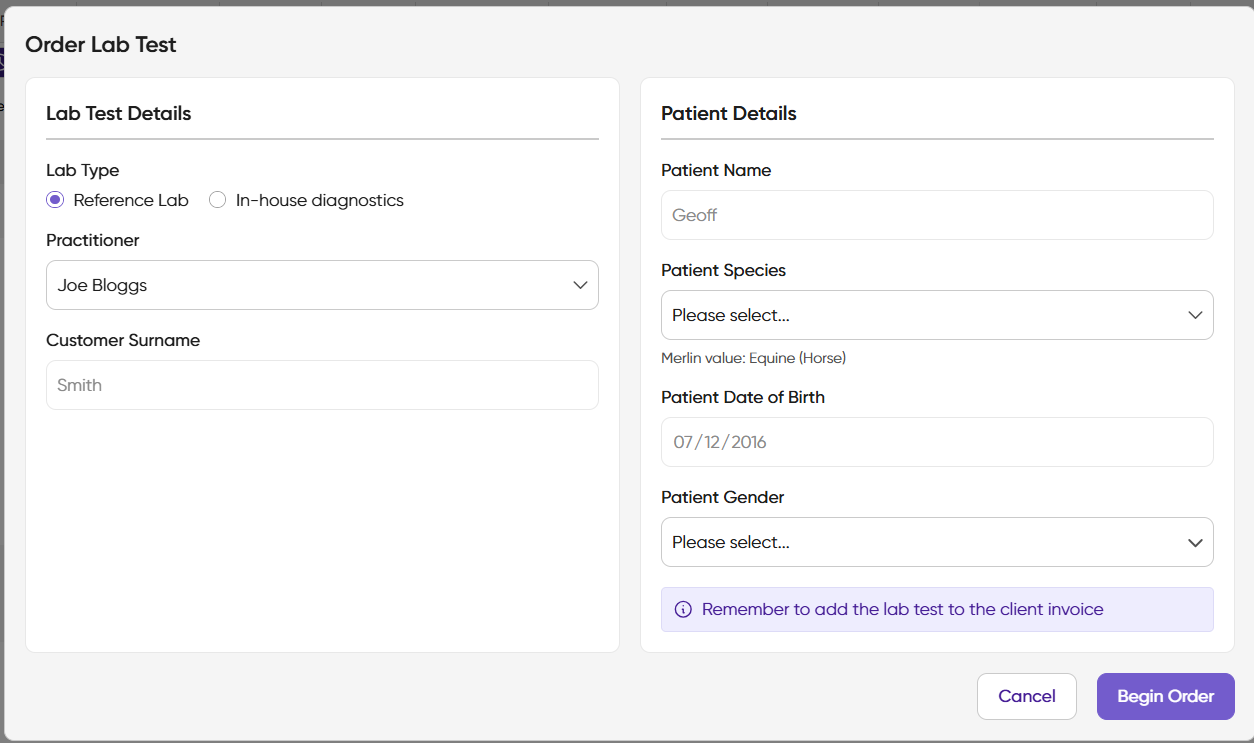1254x743 pixels.
Task: Choose the In-house diagnostics radio option
Action: pyautogui.click(x=218, y=200)
